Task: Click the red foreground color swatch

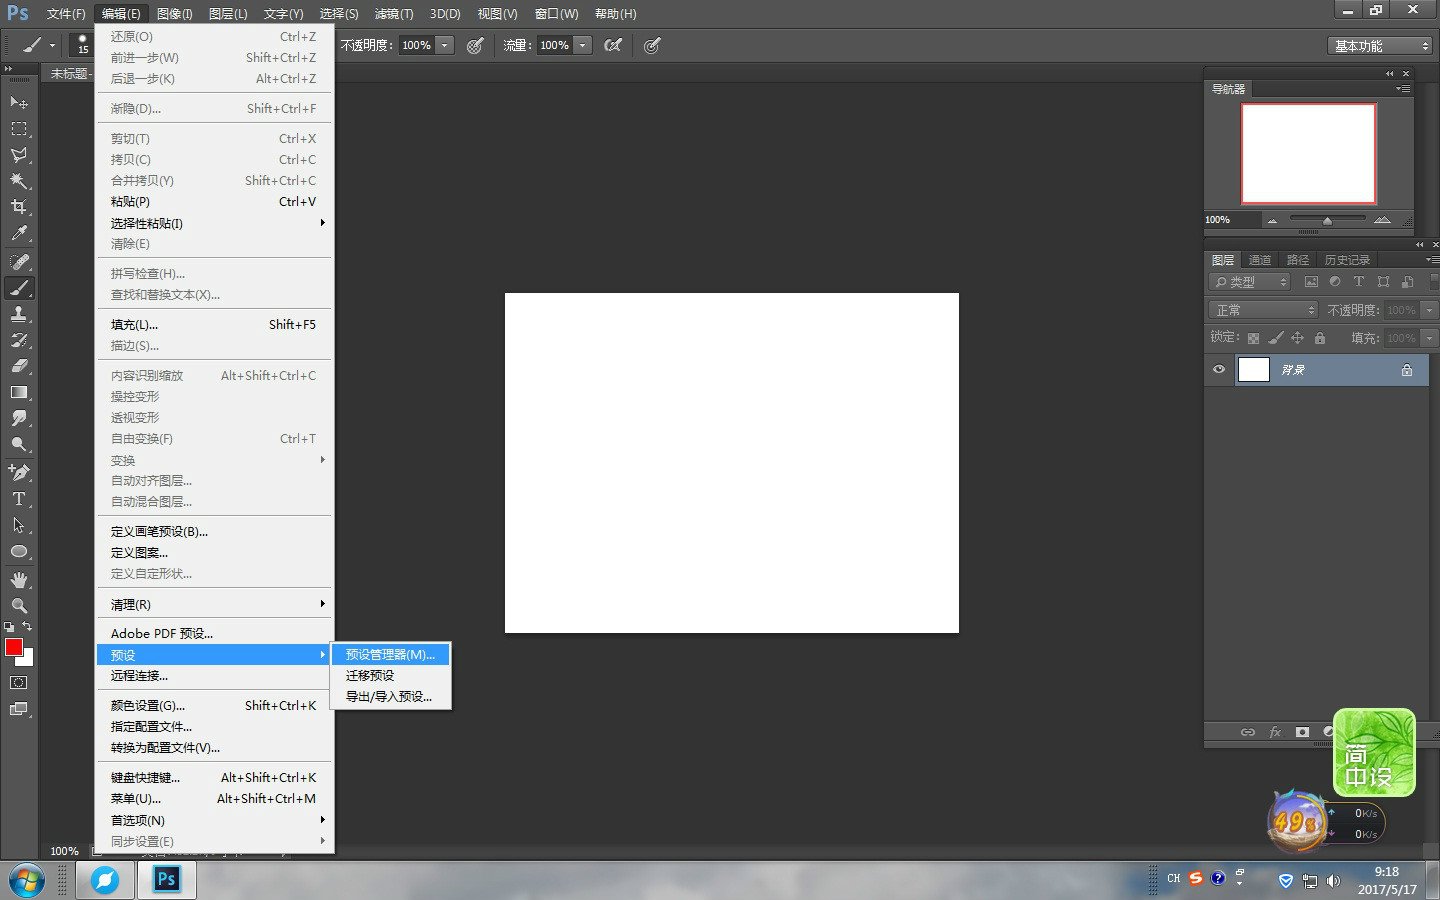Action: click(14, 647)
